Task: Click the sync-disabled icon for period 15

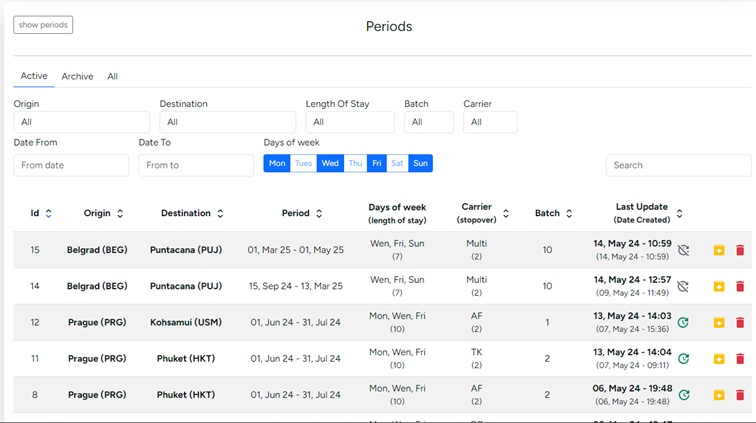Action: pyautogui.click(x=684, y=250)
